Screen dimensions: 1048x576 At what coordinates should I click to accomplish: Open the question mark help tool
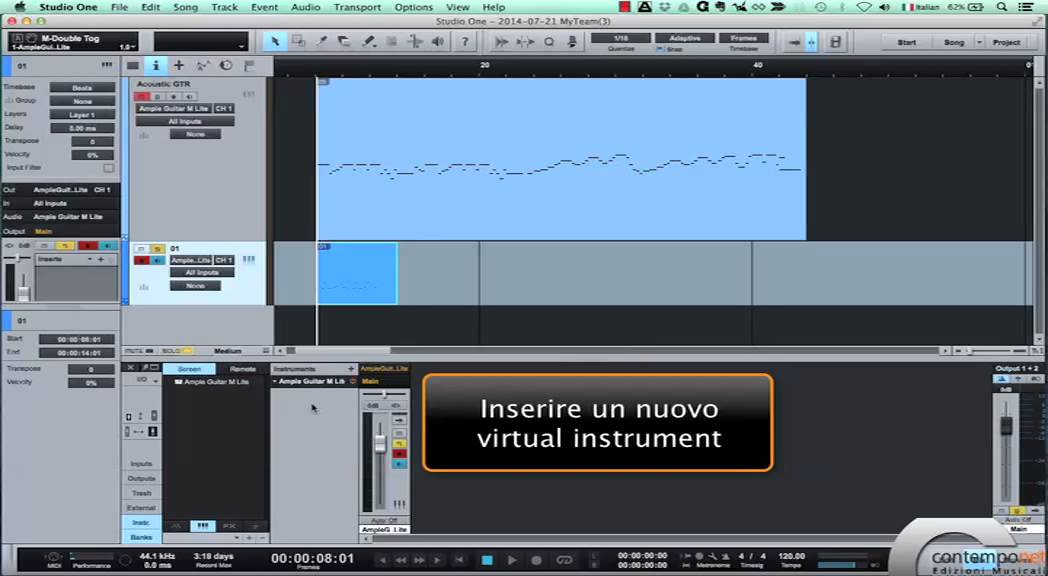click(465, 41)
